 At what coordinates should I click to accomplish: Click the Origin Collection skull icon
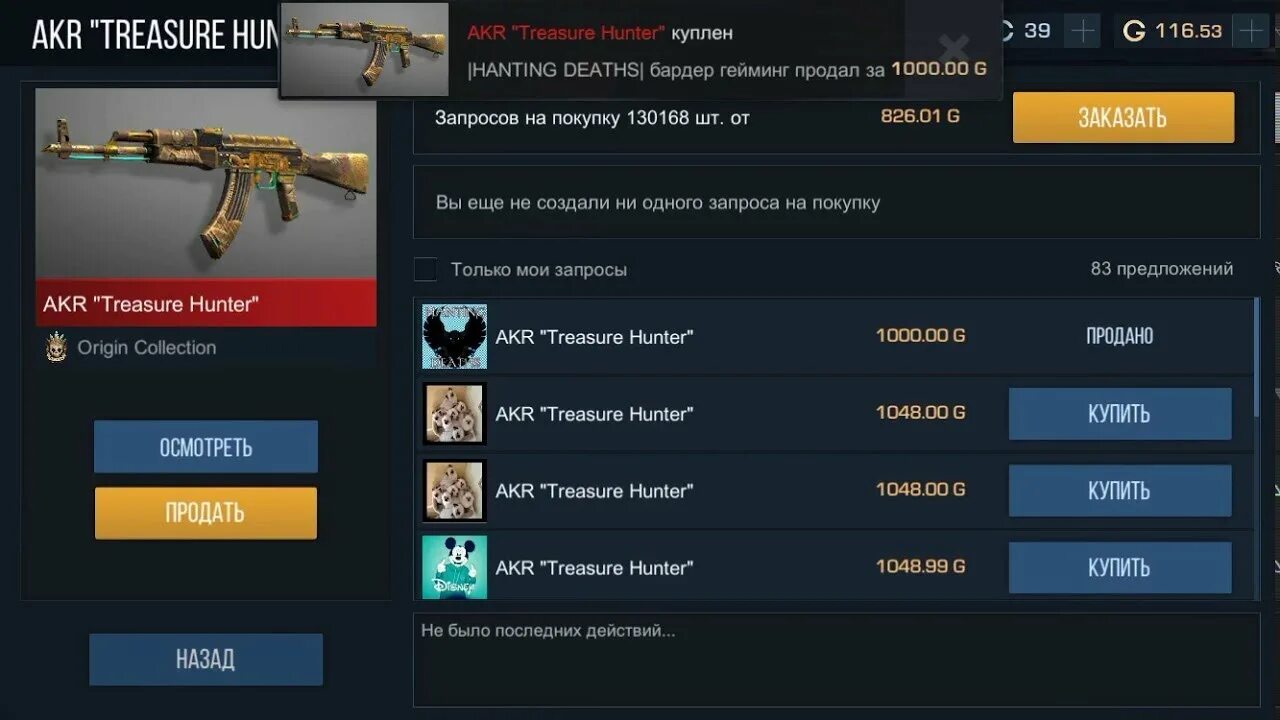57,347
